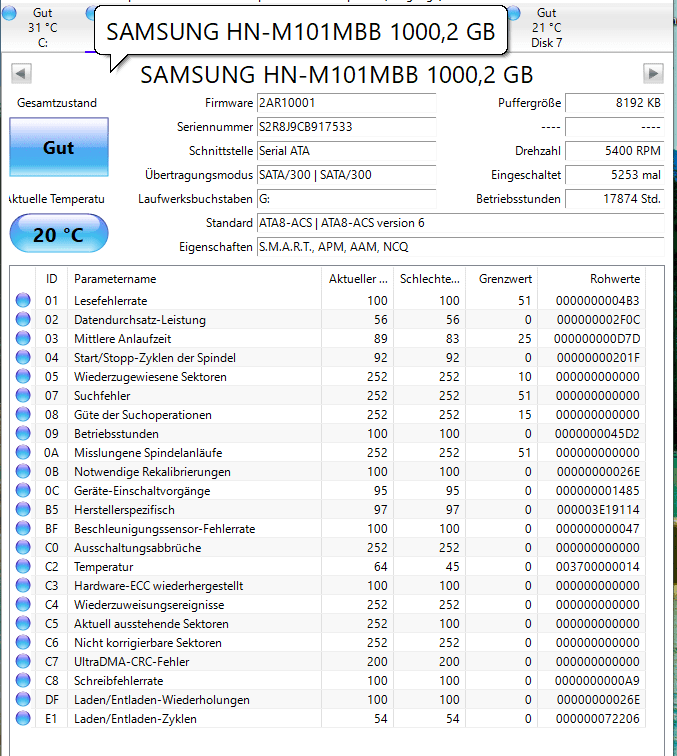Select the Disk 7 tab at top
Screen dimensions: 677x756
click(x=546, y=27)
